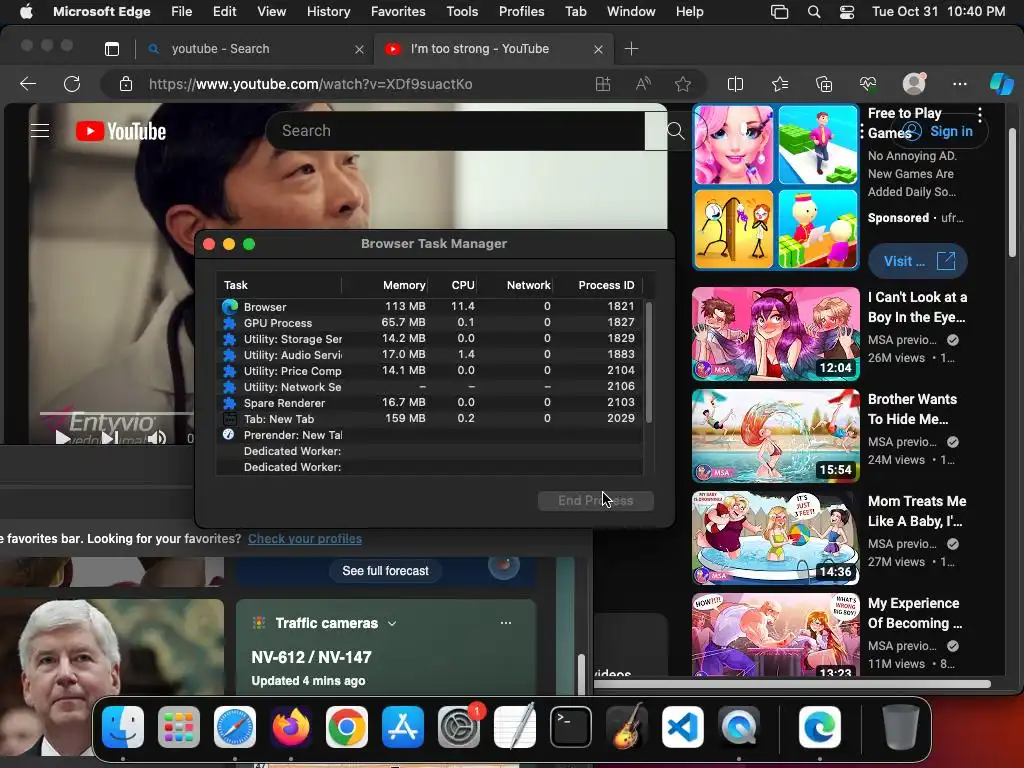Open I Can't Look at a Boy video title
This screenshot has width=1024, height=768.
coord(917,307)
